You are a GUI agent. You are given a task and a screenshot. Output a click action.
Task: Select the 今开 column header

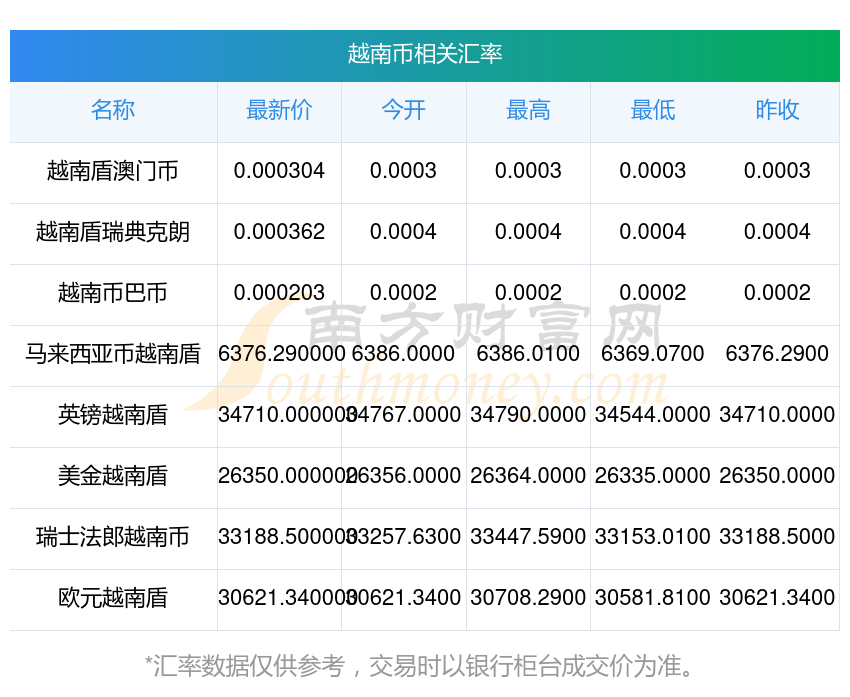point(403,111)
